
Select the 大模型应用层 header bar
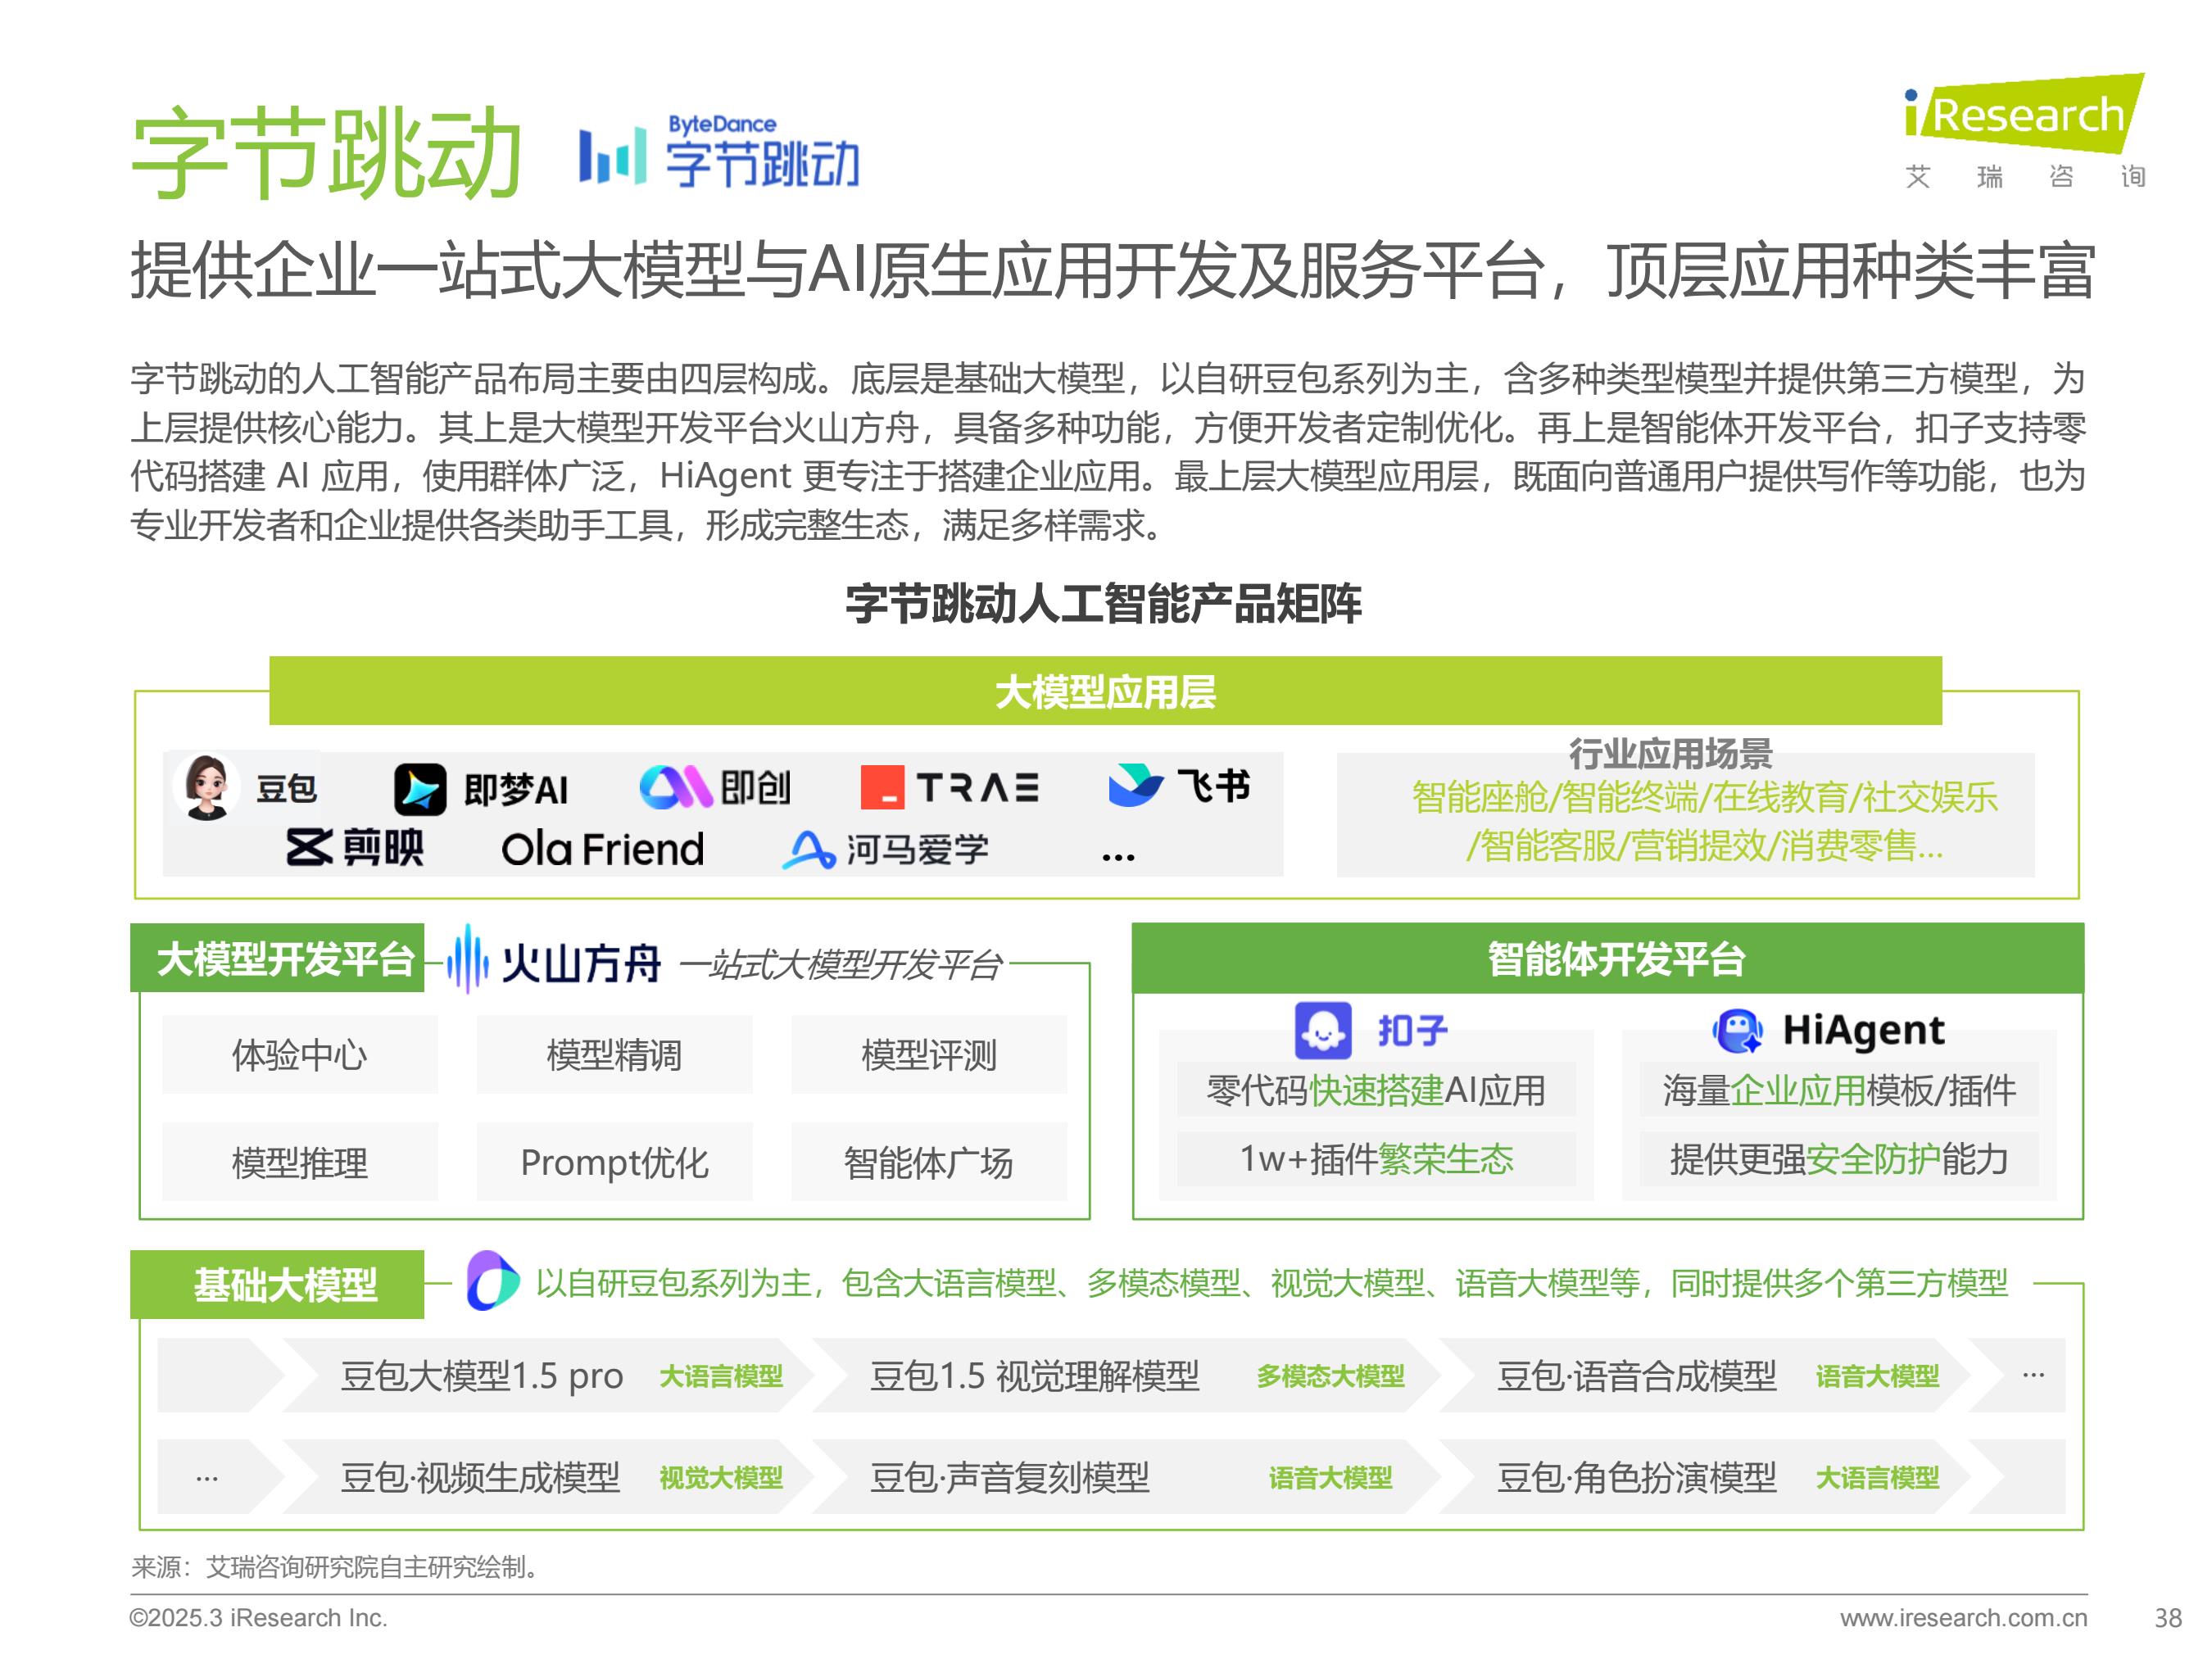tap(1105, 690)
